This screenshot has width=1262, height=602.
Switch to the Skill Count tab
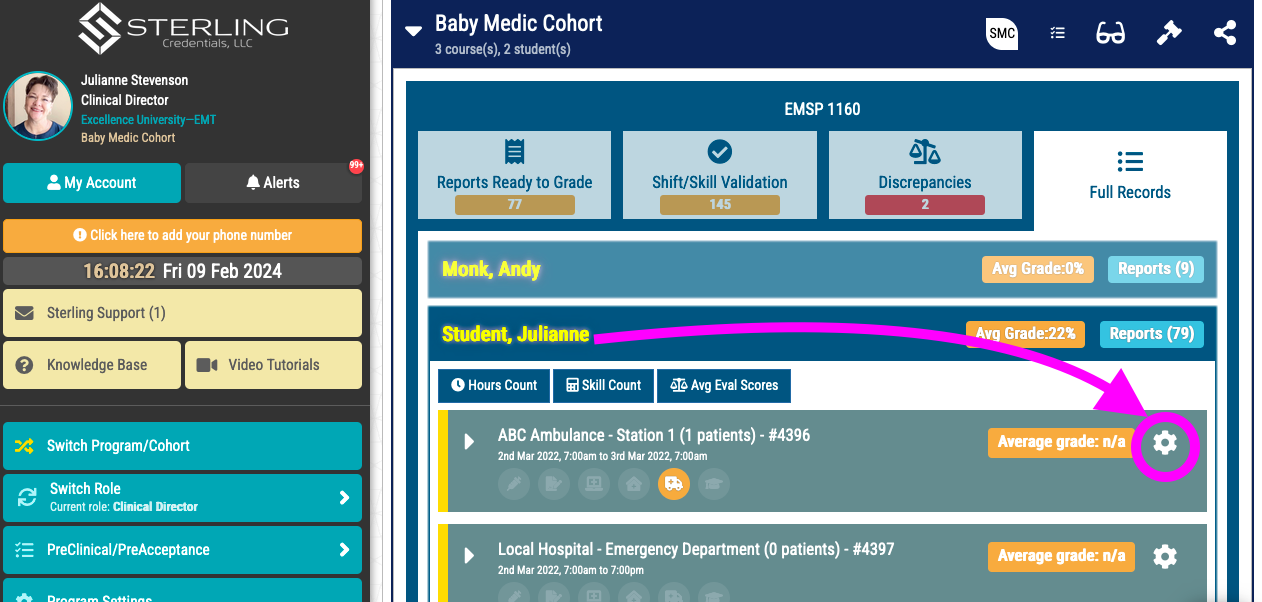coord(603,385)
